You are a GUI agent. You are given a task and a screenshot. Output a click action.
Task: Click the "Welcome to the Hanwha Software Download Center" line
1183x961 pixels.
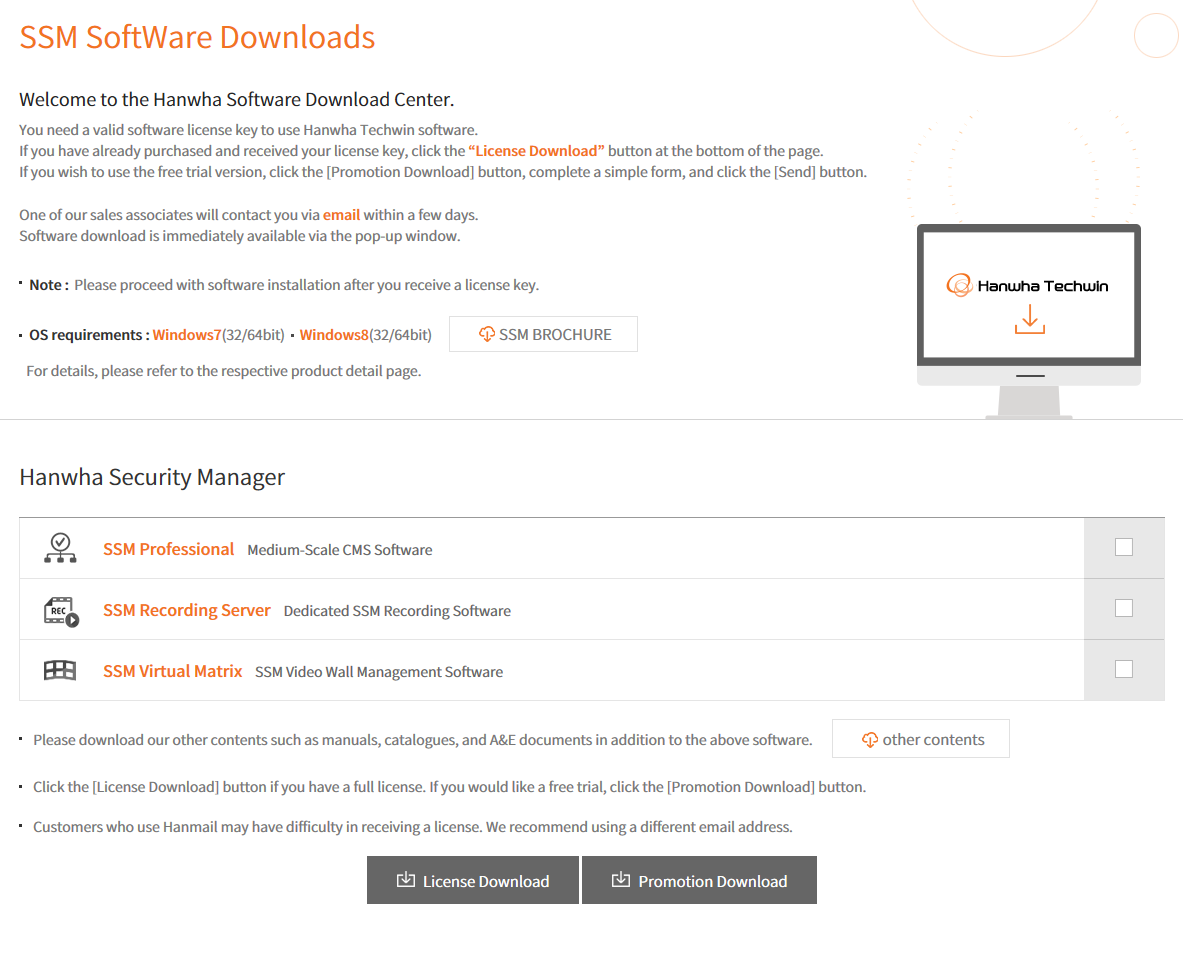click(236, 100)
